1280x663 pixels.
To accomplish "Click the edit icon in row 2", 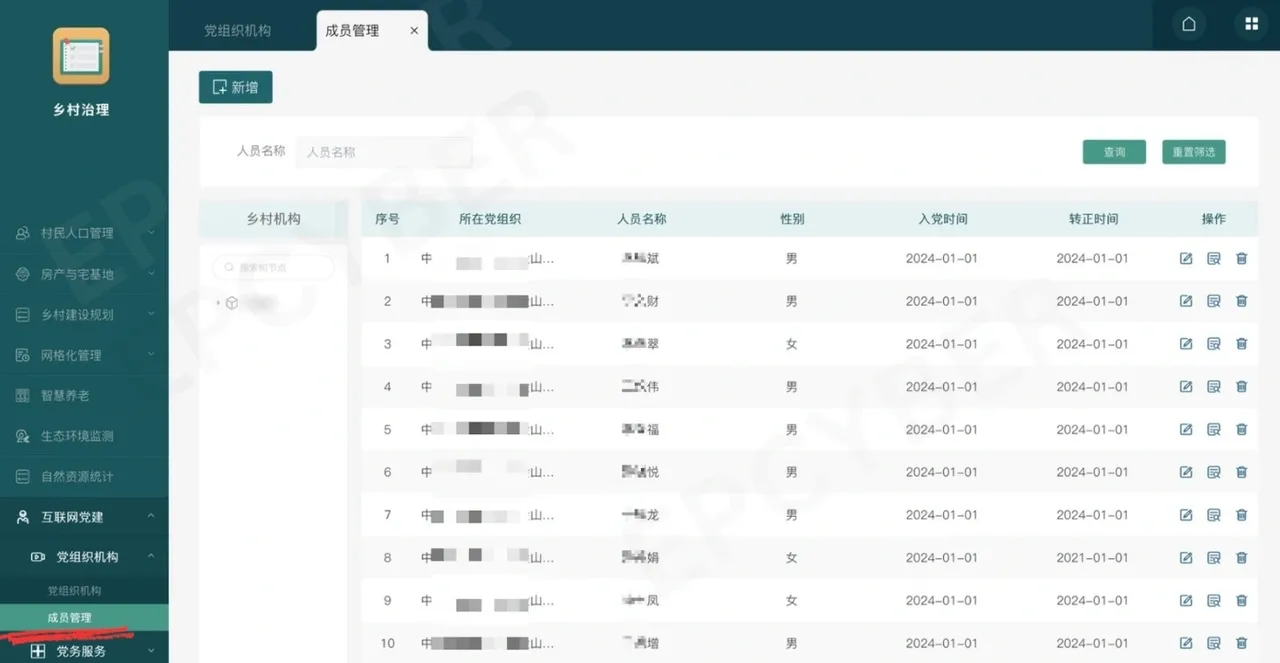I will click(1186, 301).
